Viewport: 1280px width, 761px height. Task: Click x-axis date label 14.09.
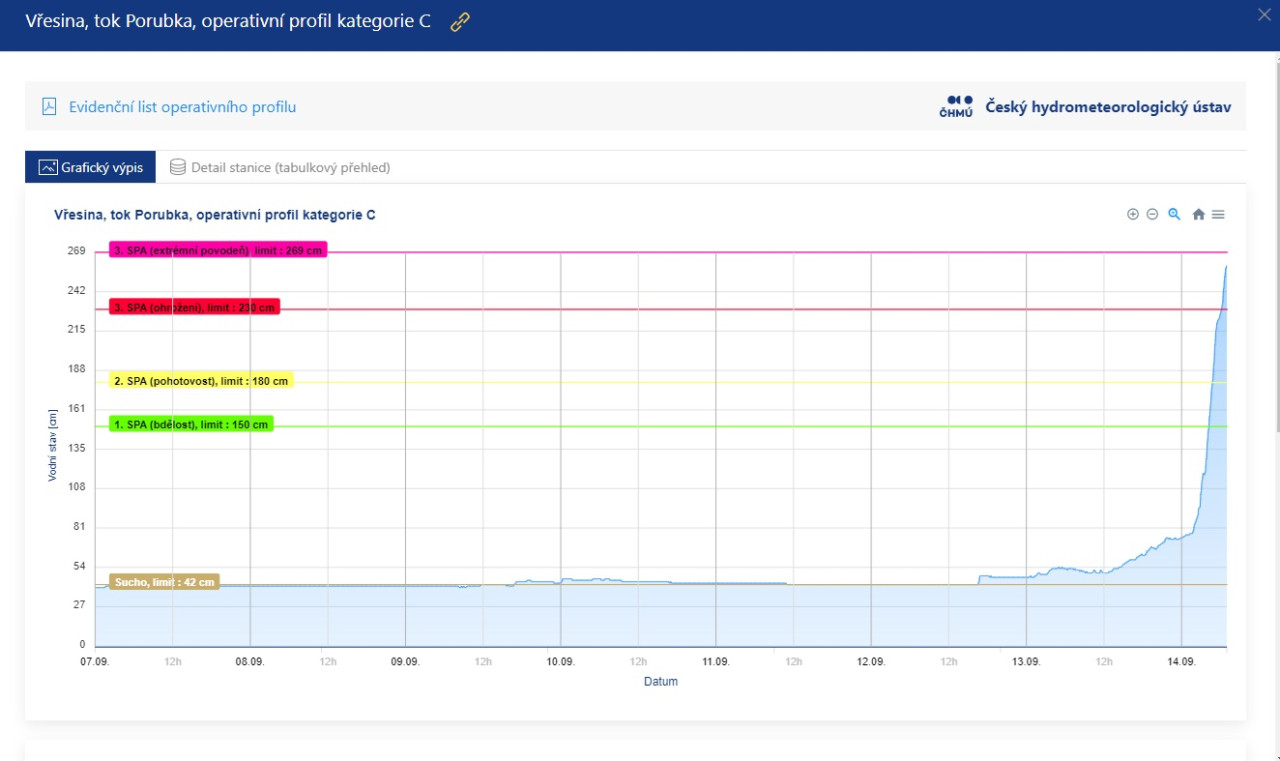tap(1181, 662)
